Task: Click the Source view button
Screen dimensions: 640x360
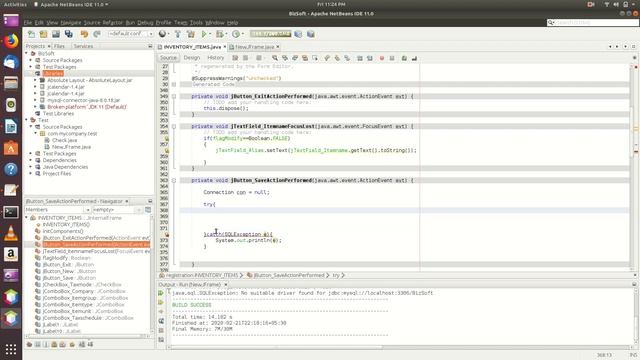Action: [168, 58]
